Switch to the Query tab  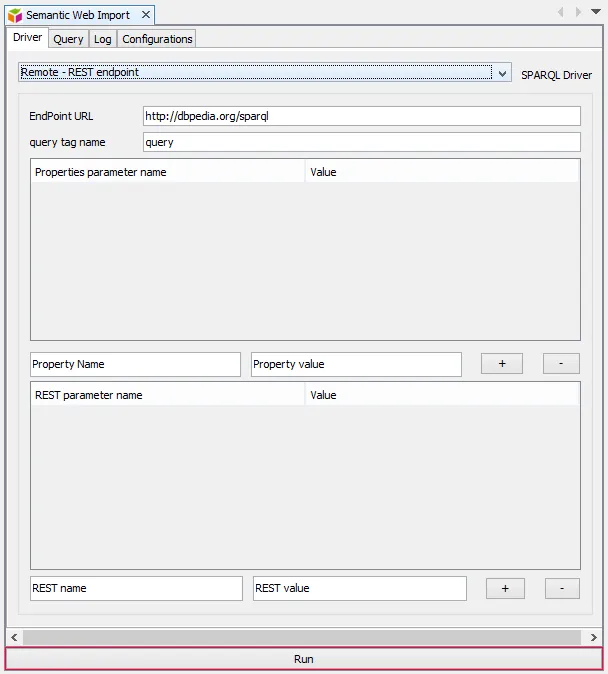click(x=68, y=39)
